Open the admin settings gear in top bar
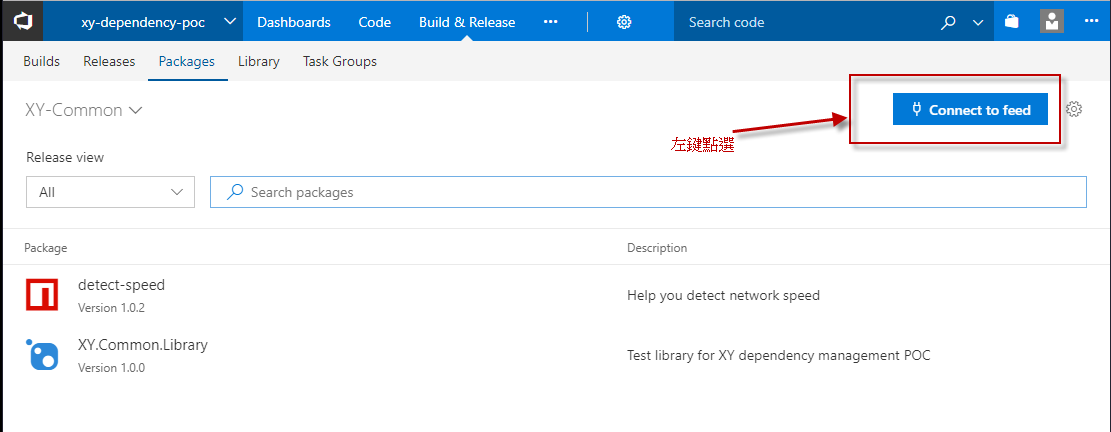1111x432 pixels. click(x=624, y=22)
